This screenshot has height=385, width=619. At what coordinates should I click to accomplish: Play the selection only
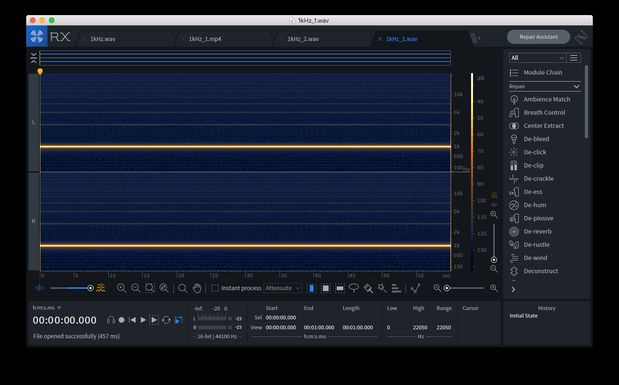[154, 320]
